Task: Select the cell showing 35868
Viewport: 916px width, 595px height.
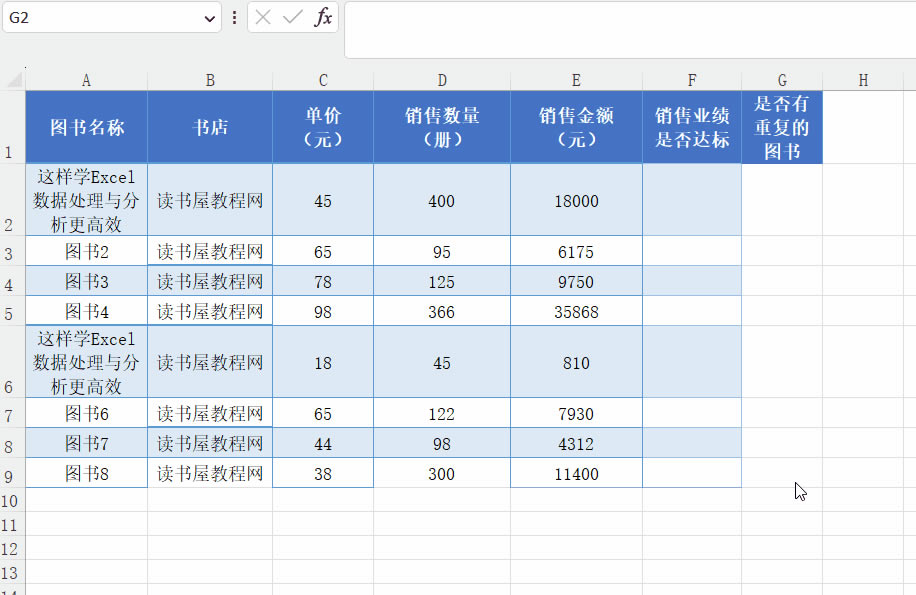Action: (x=576, y=311)
